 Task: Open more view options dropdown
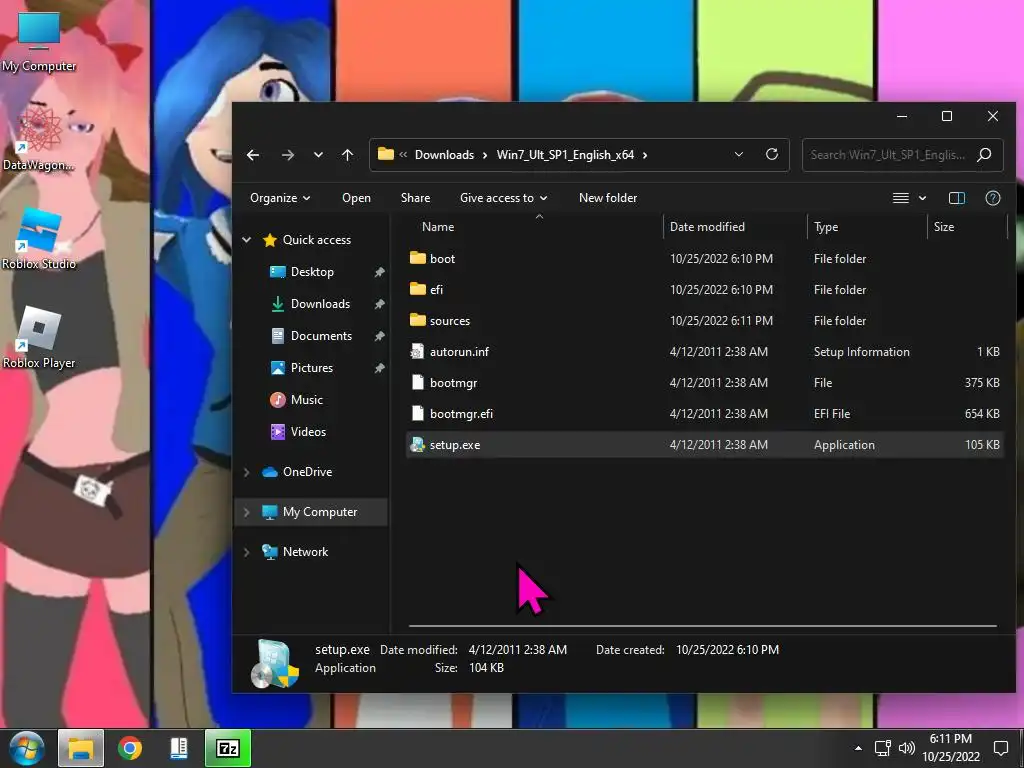[x=922, y=198]
